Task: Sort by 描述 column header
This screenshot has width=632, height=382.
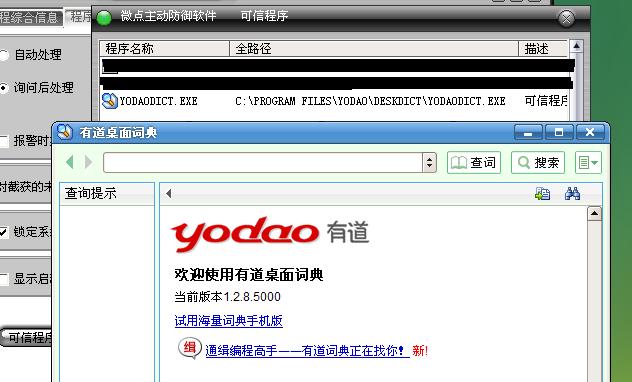Action: 543,49
